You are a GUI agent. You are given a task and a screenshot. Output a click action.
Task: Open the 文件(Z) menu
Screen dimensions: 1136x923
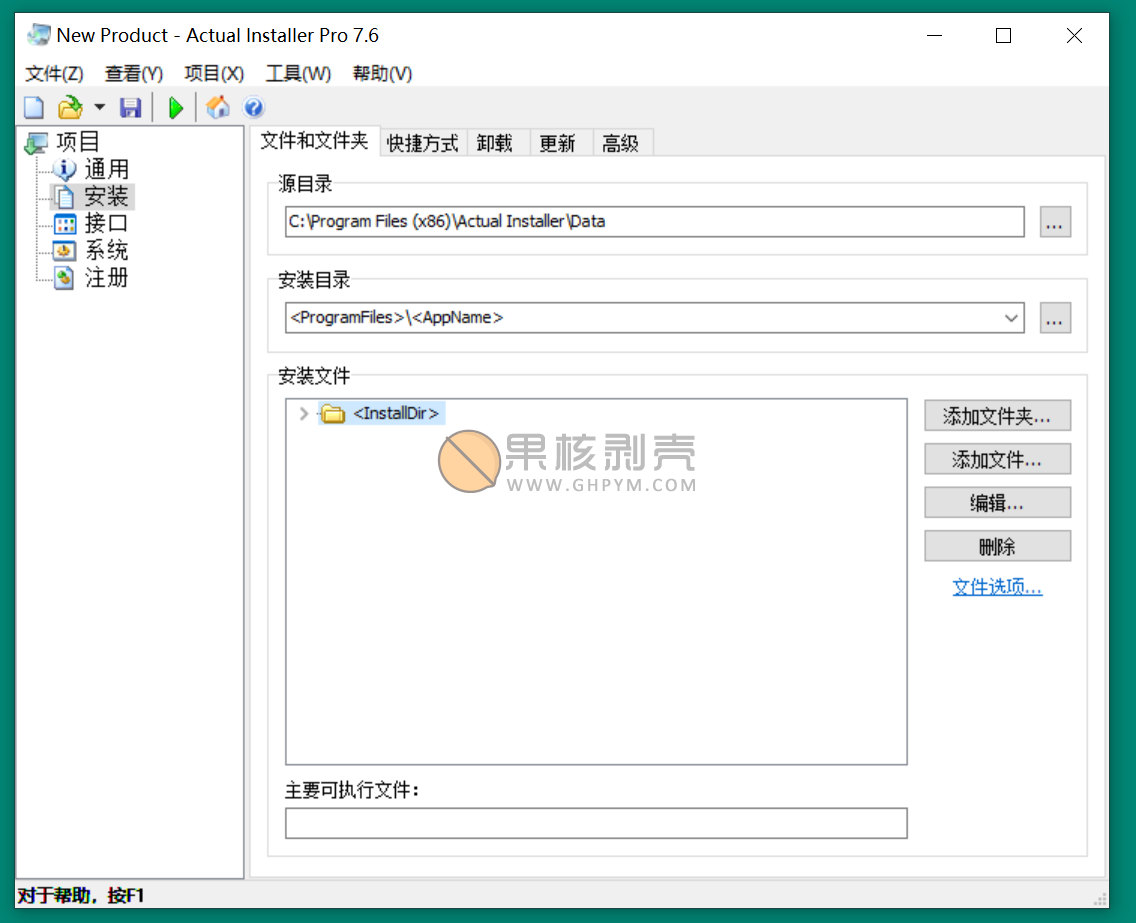pyautogui.click(x=54, y=73)
